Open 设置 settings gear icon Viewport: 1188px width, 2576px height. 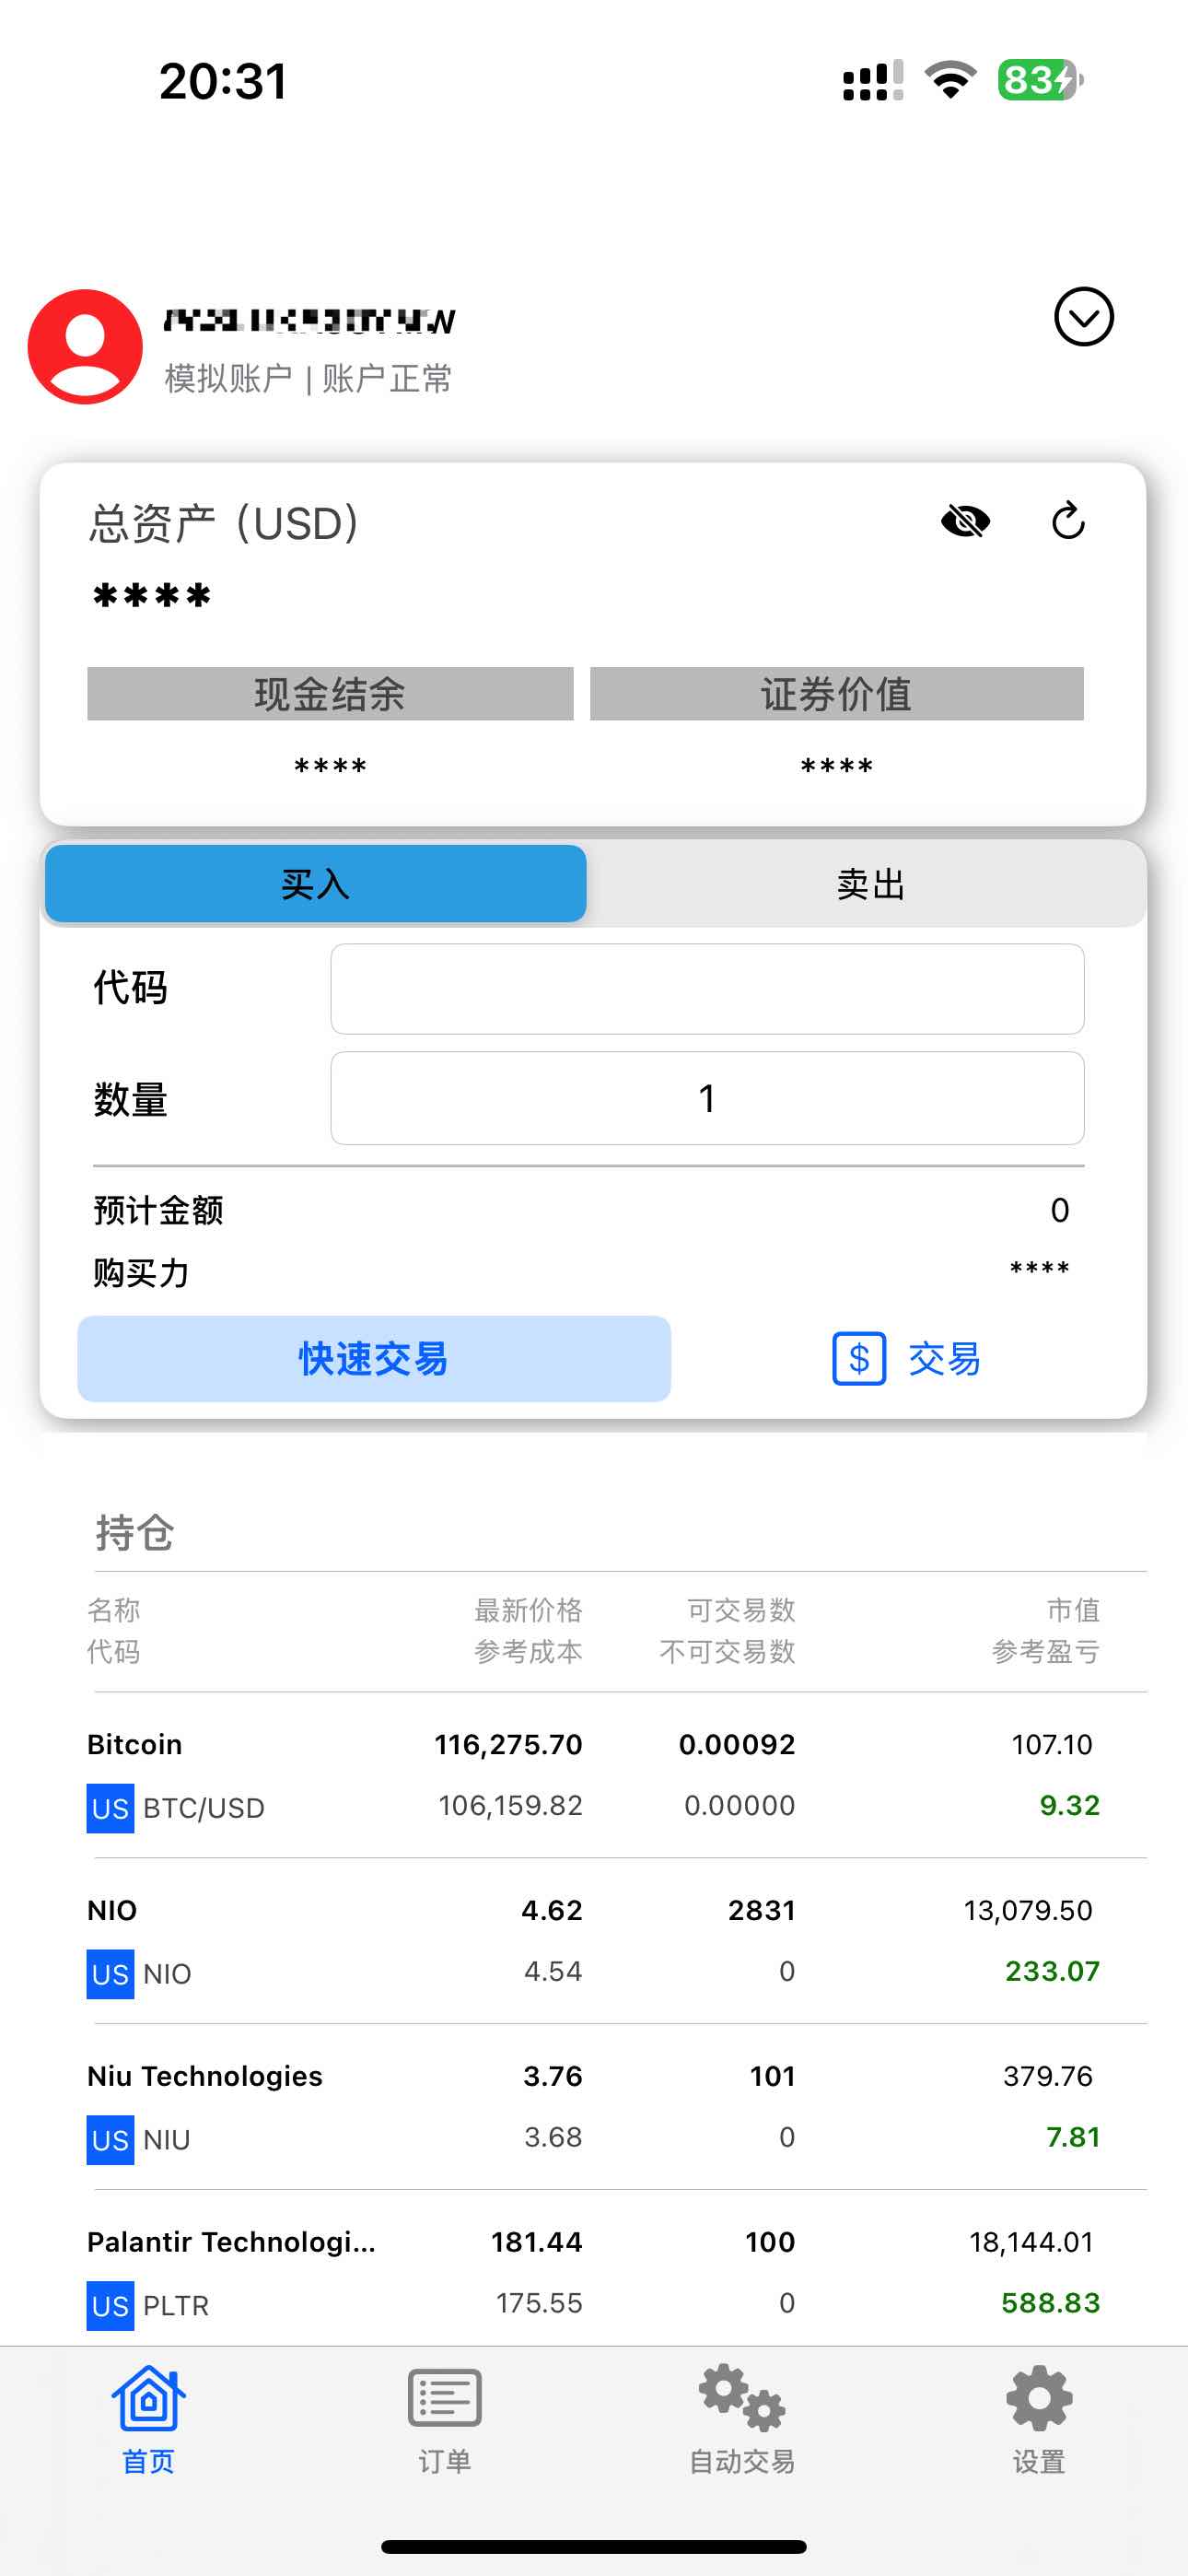click(1039, 2398)
